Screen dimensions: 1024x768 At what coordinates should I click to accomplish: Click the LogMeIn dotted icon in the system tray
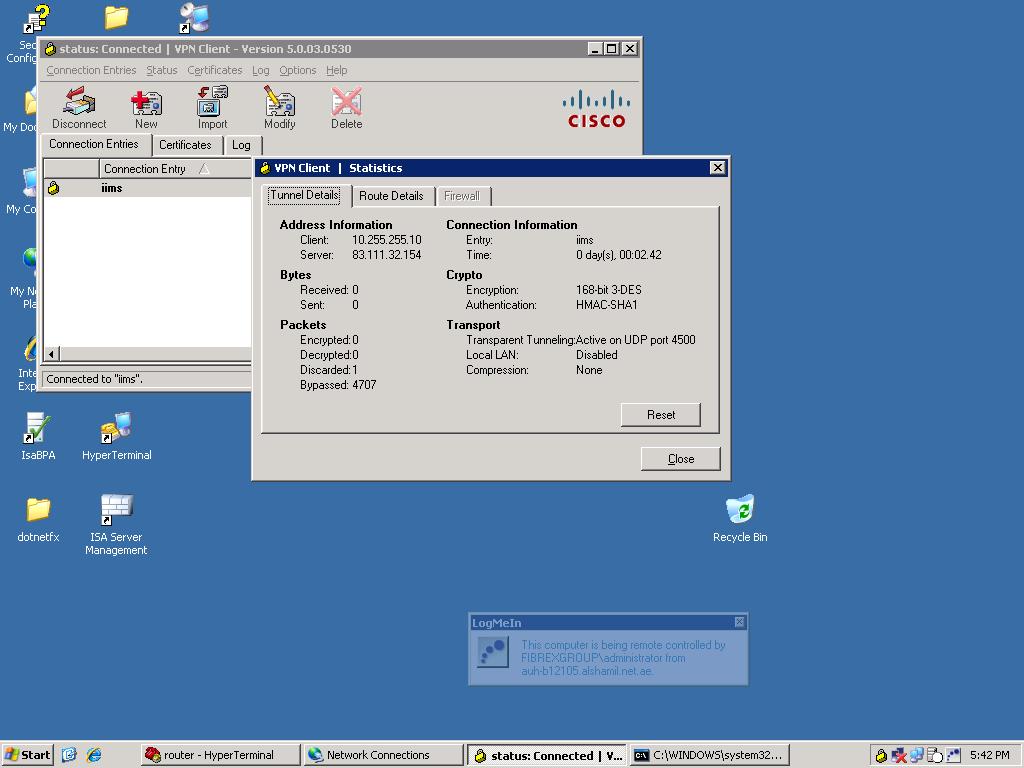953,756
